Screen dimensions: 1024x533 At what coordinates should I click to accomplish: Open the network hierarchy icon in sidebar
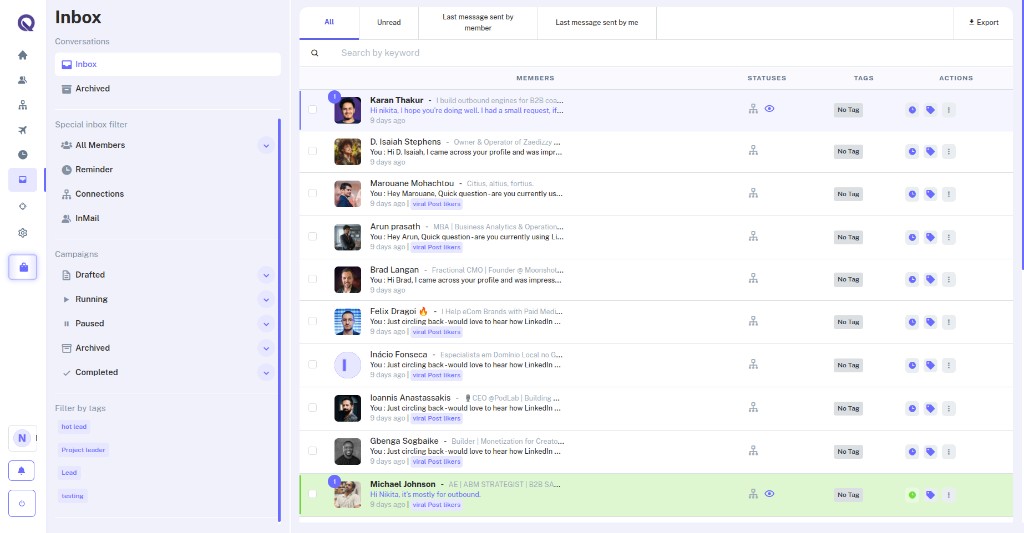23,105
